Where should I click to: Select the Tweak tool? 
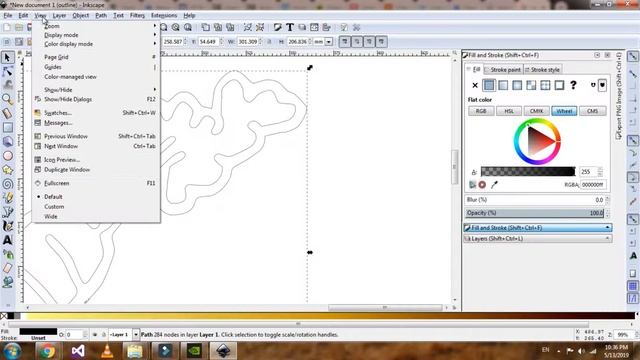tap(7, 86)
